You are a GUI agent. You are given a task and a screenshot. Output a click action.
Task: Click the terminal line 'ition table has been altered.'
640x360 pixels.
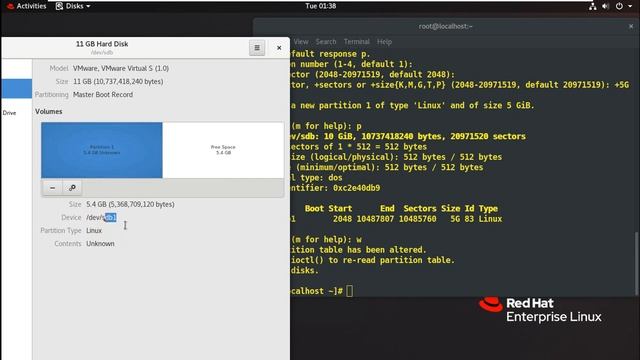click(358, 250)
